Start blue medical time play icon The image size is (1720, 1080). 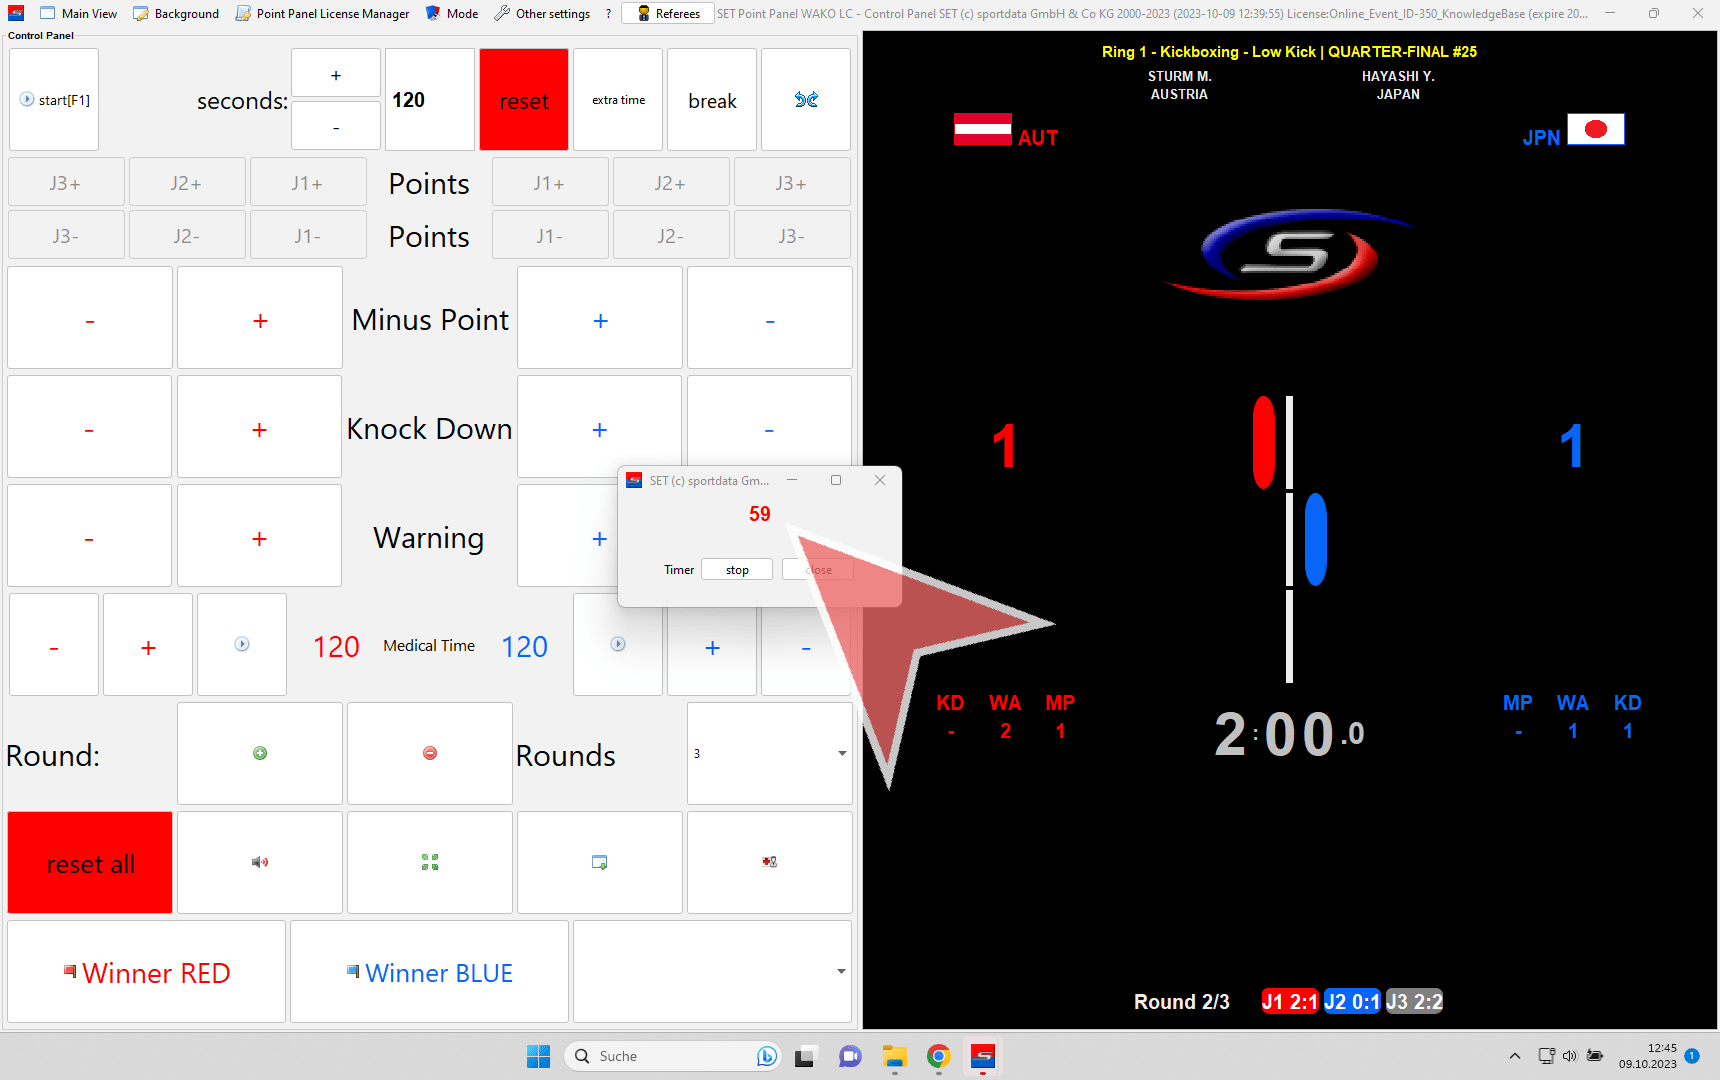click(x=618, y=645)
